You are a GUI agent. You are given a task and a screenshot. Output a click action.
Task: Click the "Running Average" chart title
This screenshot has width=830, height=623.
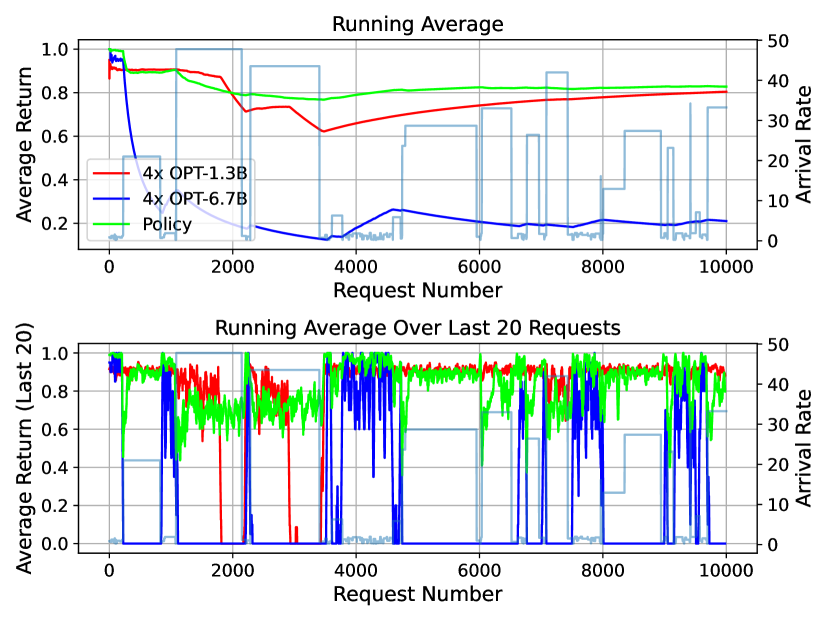tap(418, 24)
